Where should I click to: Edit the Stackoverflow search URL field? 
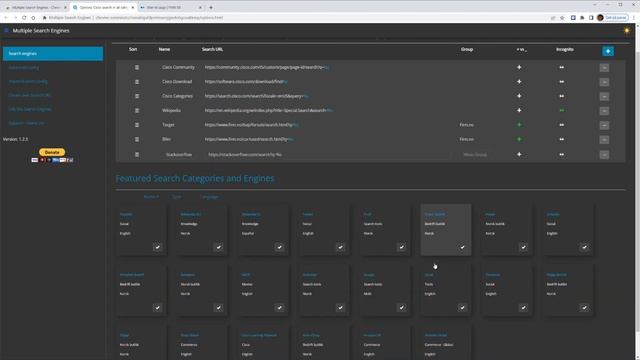(x=329, y=155)
